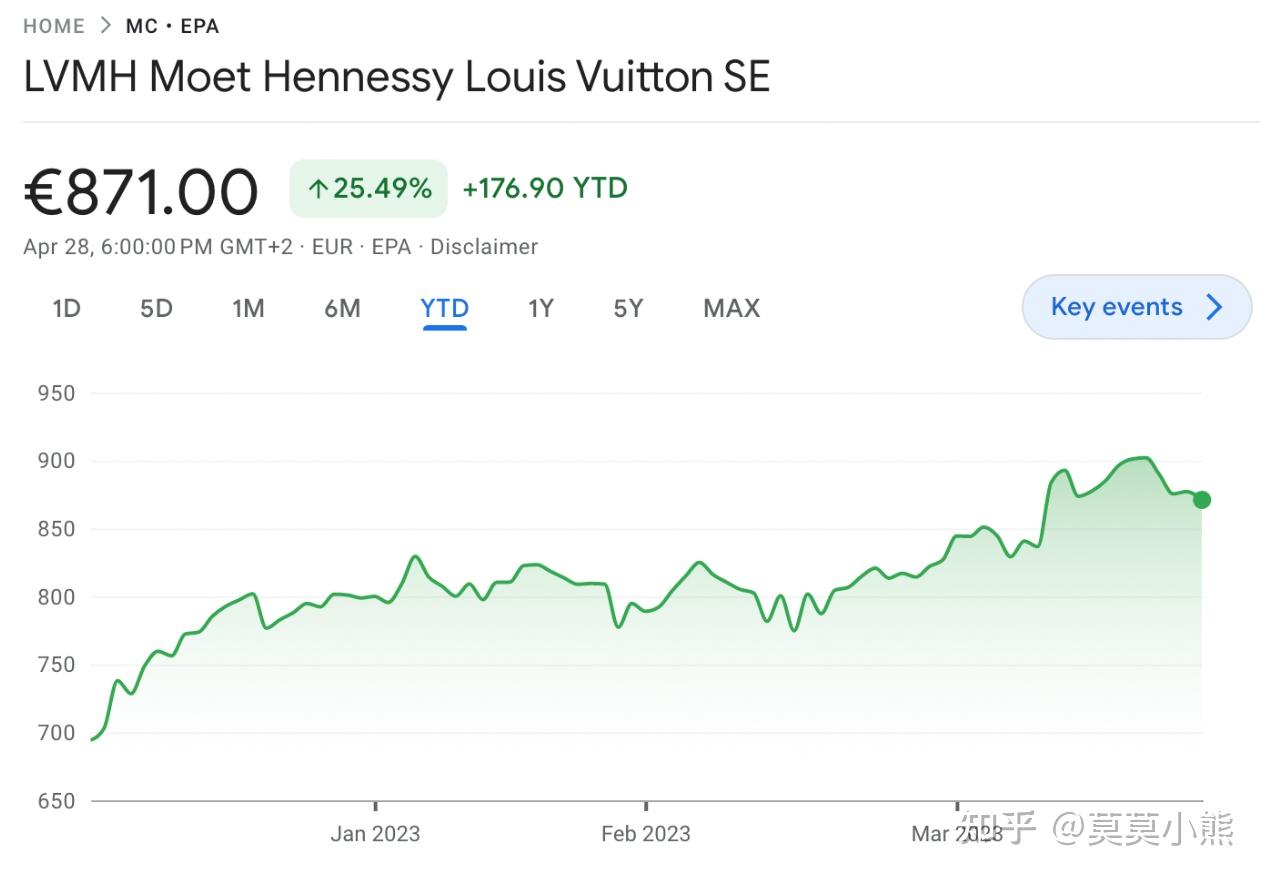Click the green dot marking the latest price
1266x878 pixels.
[1201, 498]
